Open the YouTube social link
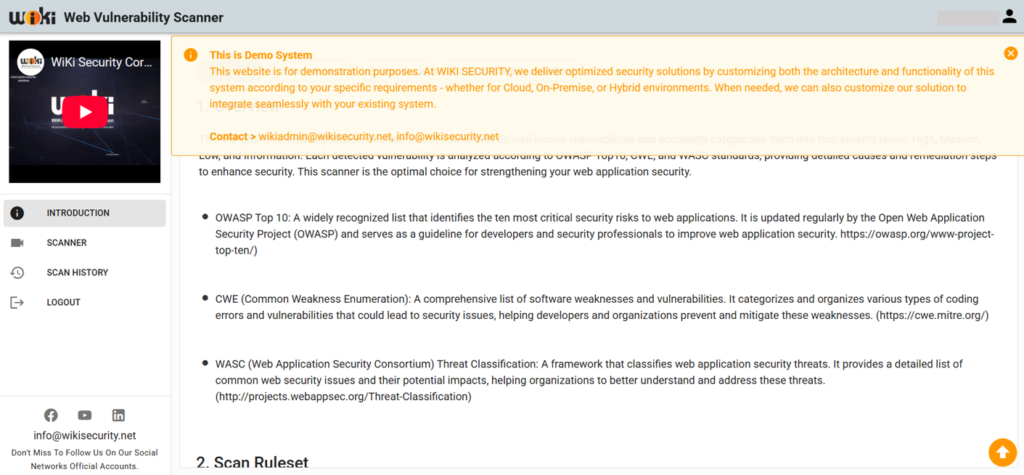This screenshot has width=1024, height=475. coord(85,415)
